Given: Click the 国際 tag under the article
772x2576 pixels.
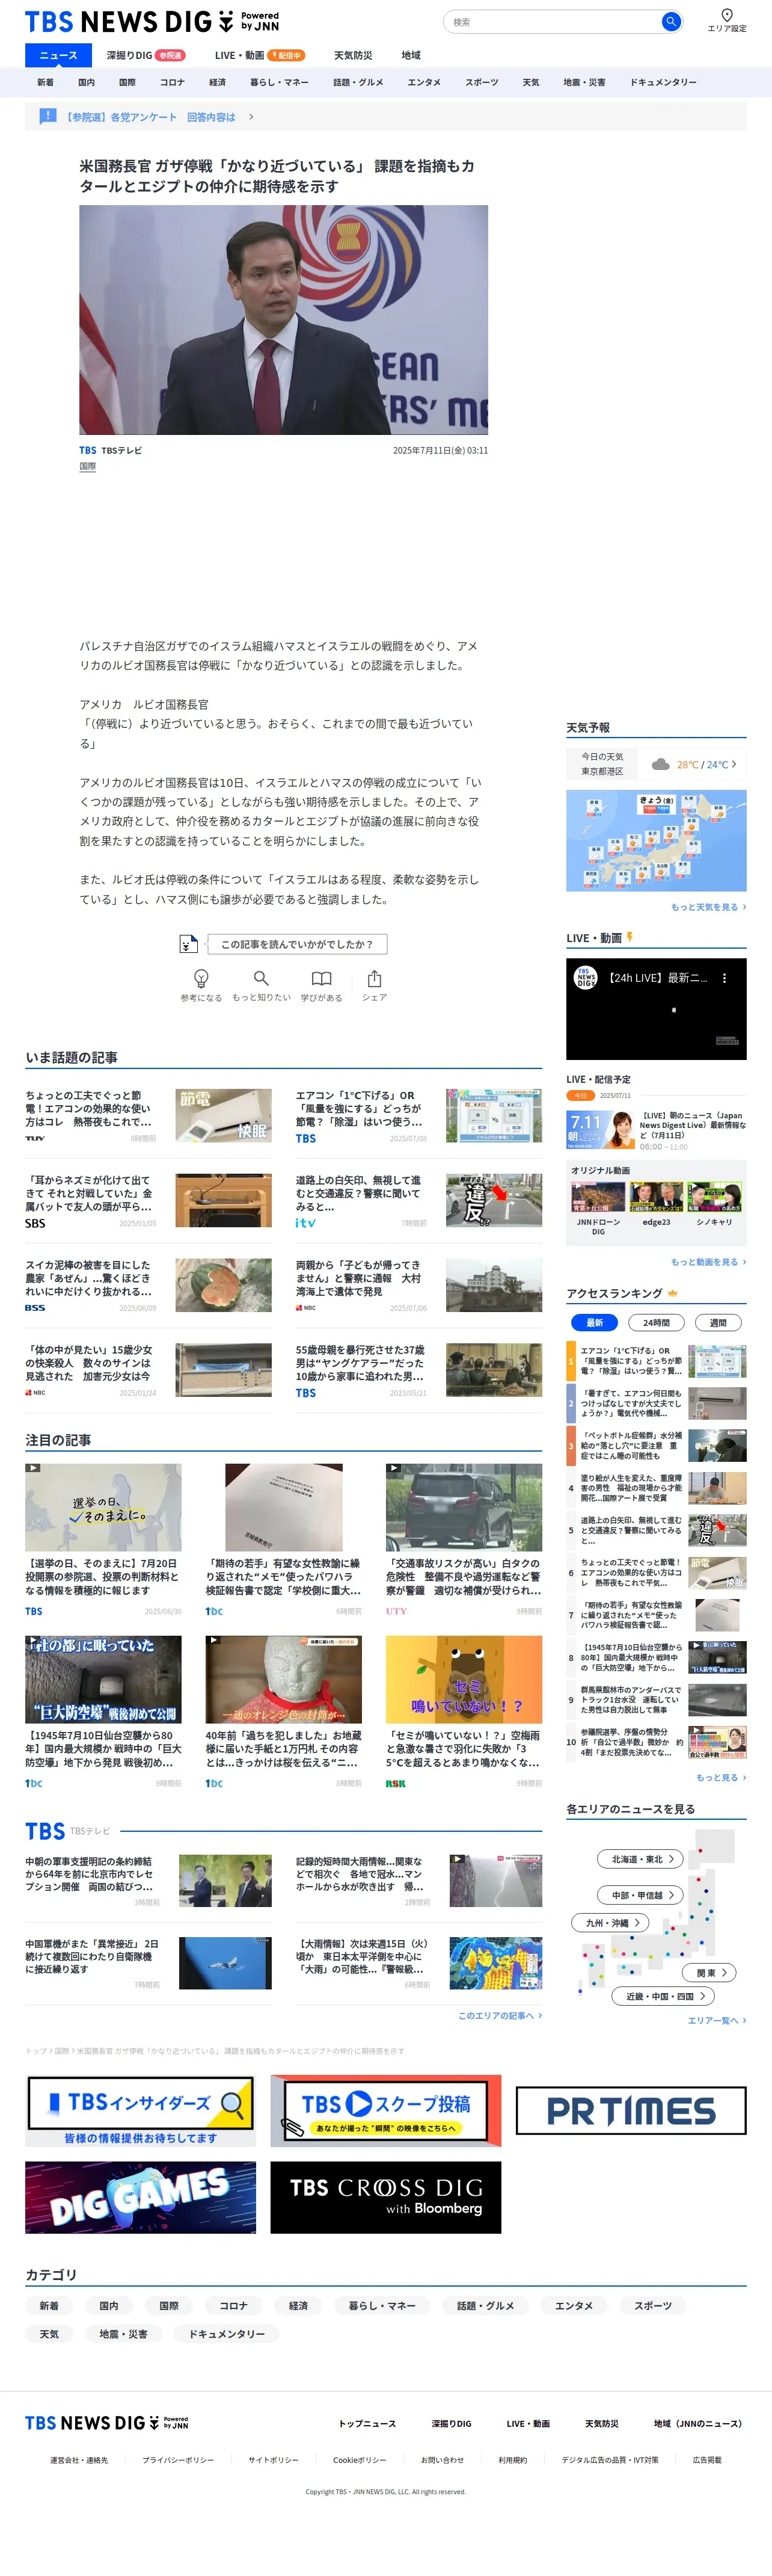Looking at the screenshot, I should coord(88,466).
